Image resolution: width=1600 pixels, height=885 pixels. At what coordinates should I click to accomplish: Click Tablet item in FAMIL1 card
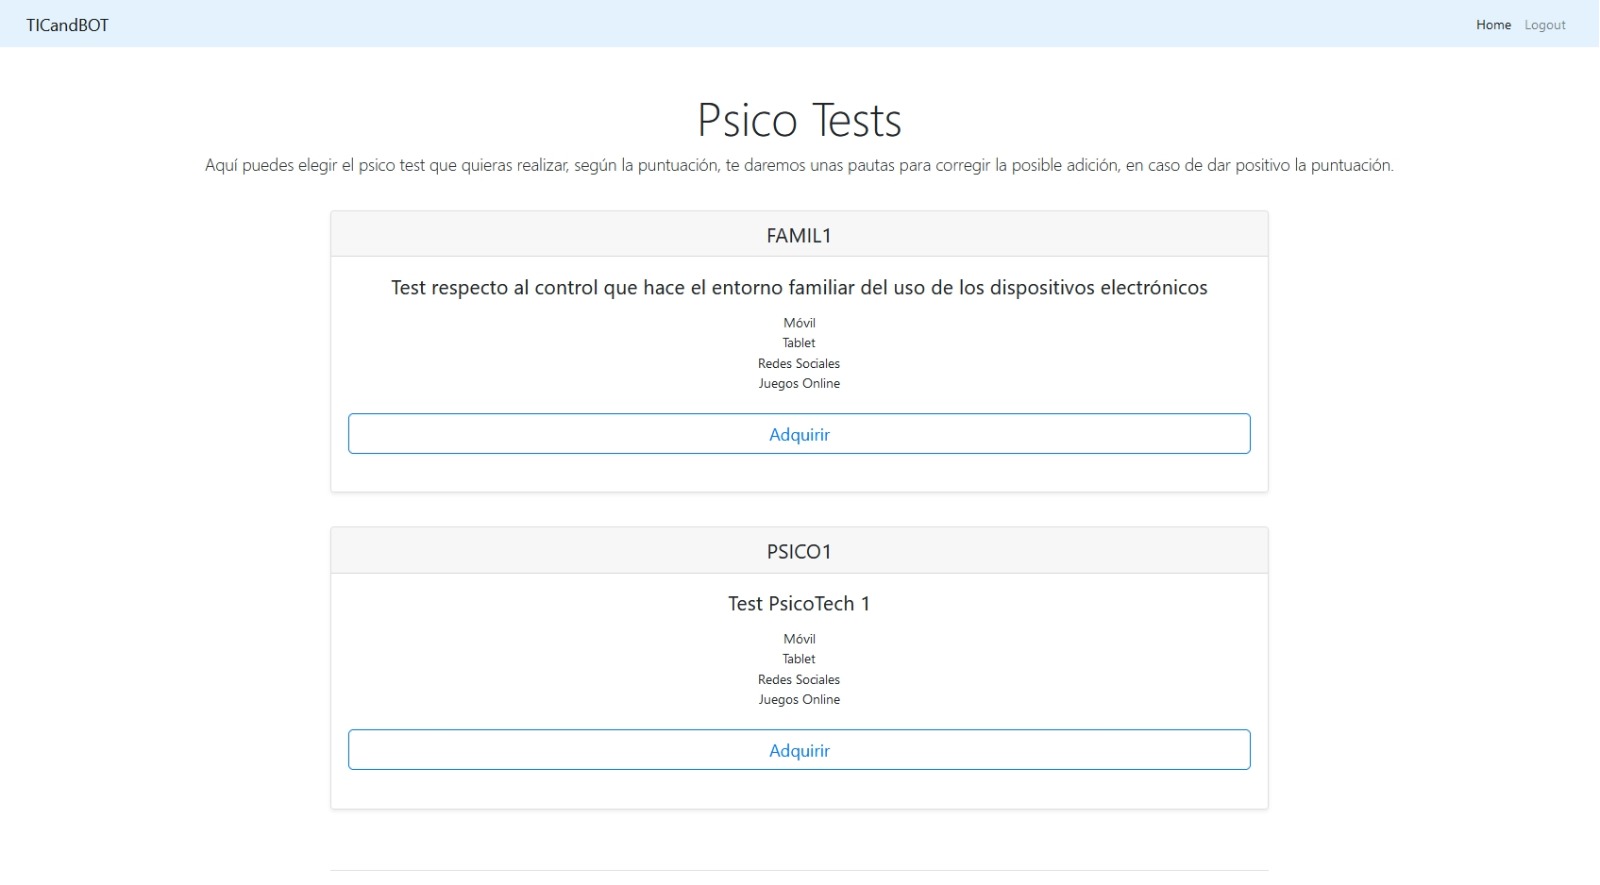coord(799,343)
